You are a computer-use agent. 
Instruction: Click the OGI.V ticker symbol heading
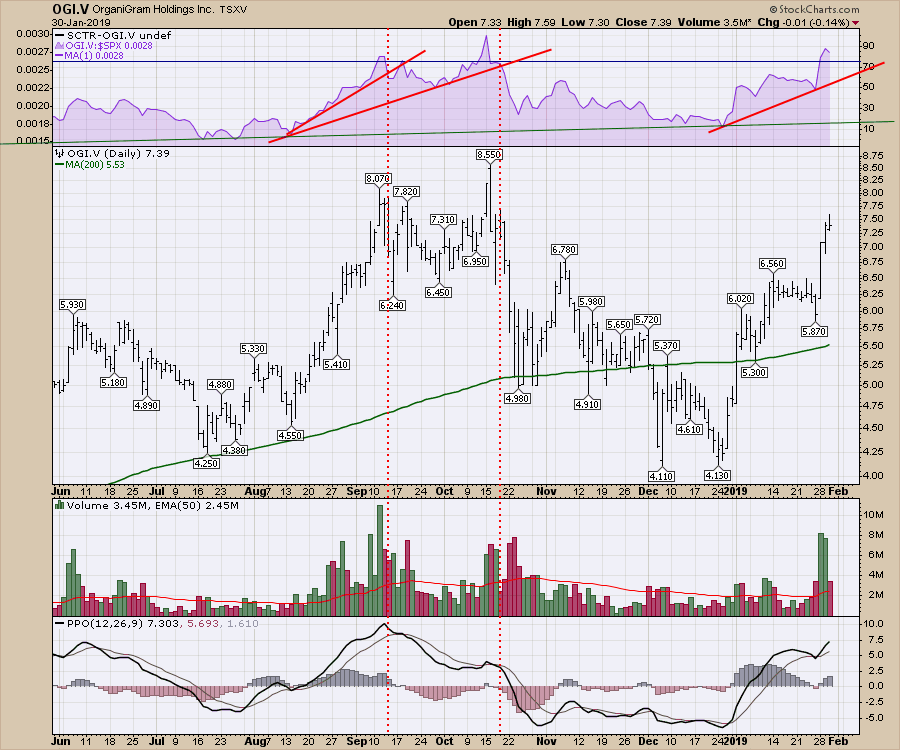pos(70,9)
